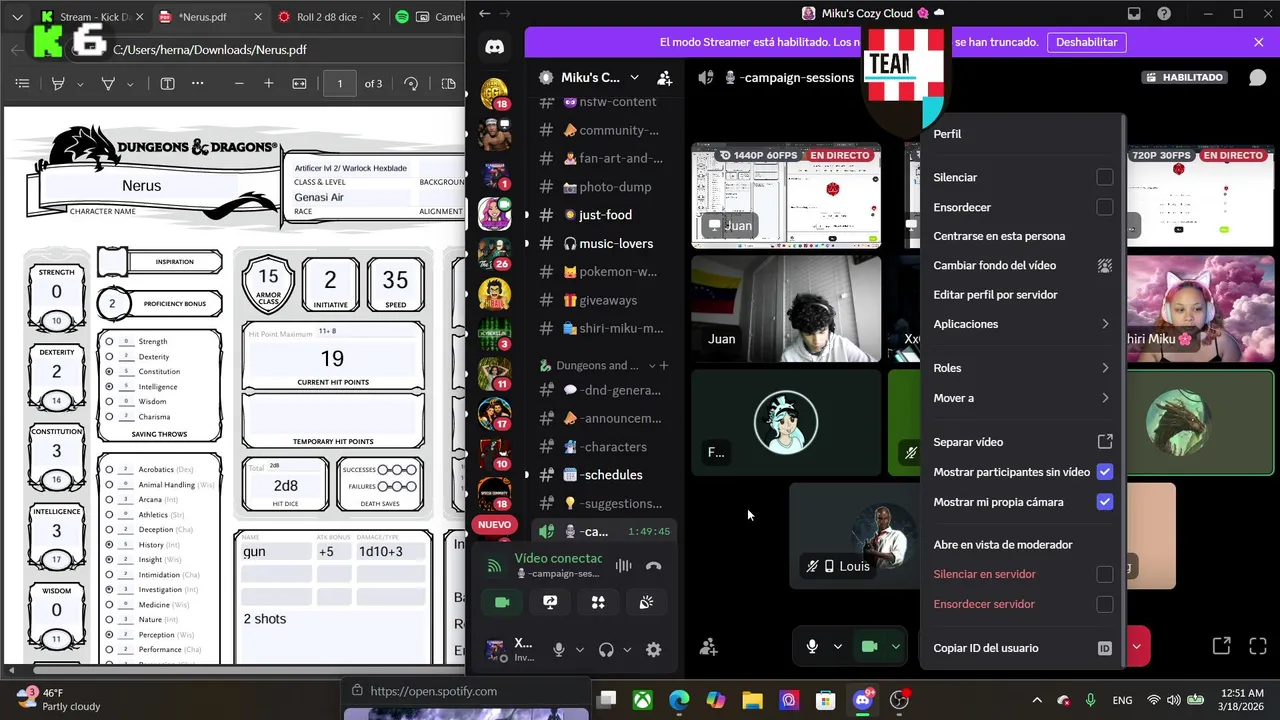Image resolution: width=1280 pixels, height=720 pixels.
Task: Click the PDF page number field
Action: 339,84
